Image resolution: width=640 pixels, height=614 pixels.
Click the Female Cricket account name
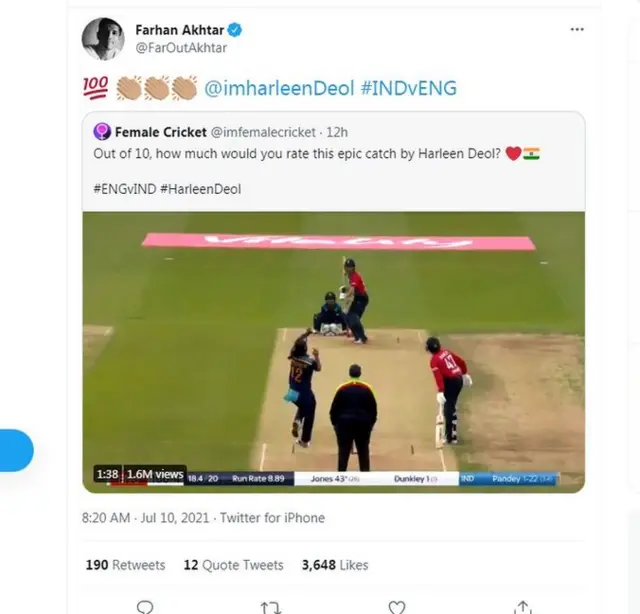(161, 132)
